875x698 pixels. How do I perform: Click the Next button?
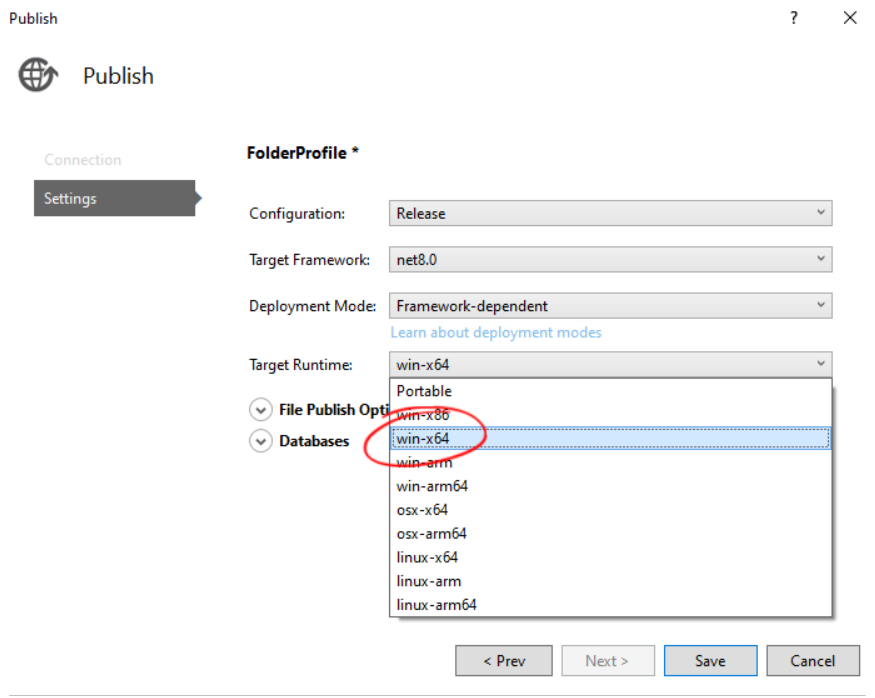click(x=608, y=661)
